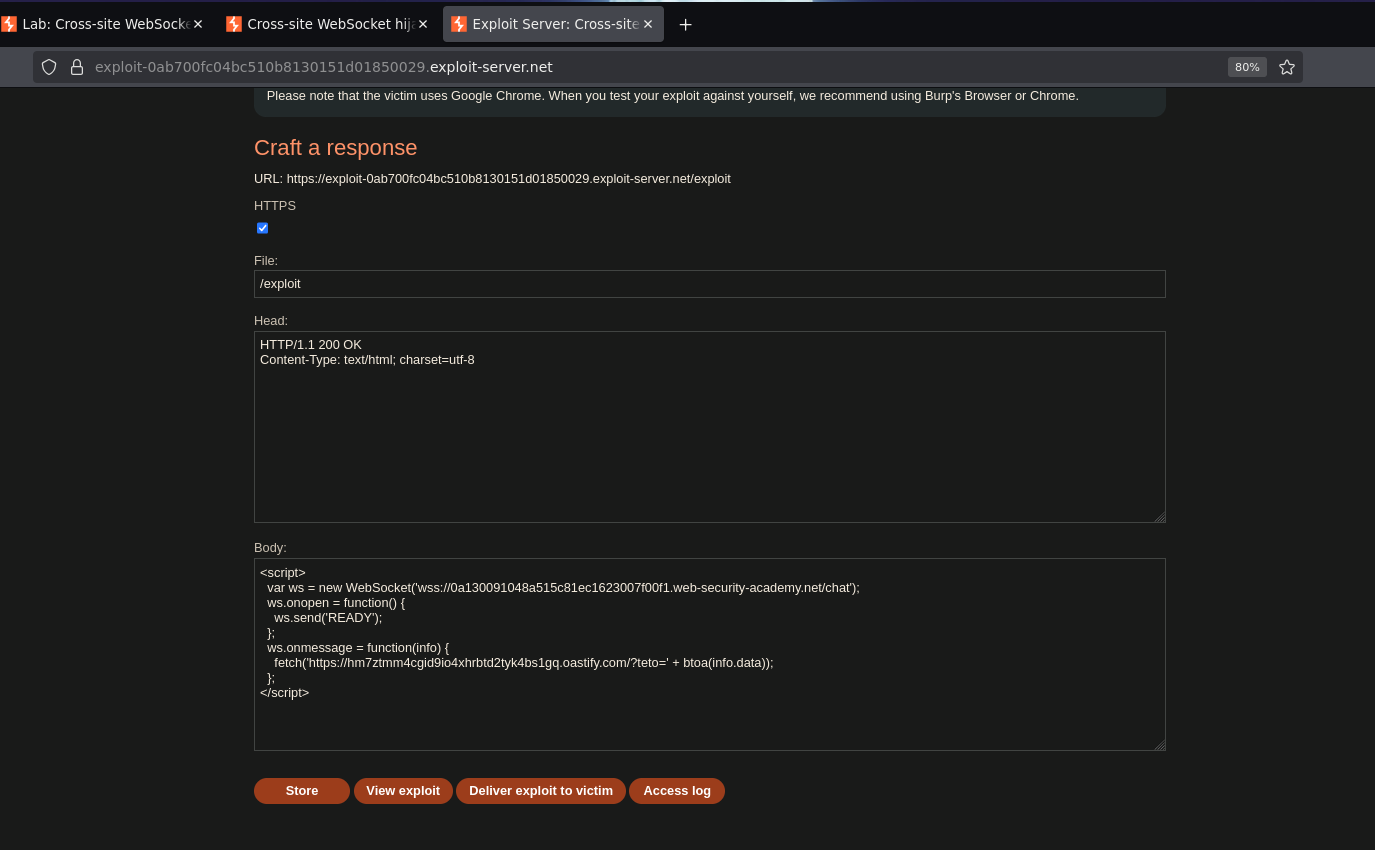Click the site security padlock icon

pyautogui.click(x=77, y=67)
